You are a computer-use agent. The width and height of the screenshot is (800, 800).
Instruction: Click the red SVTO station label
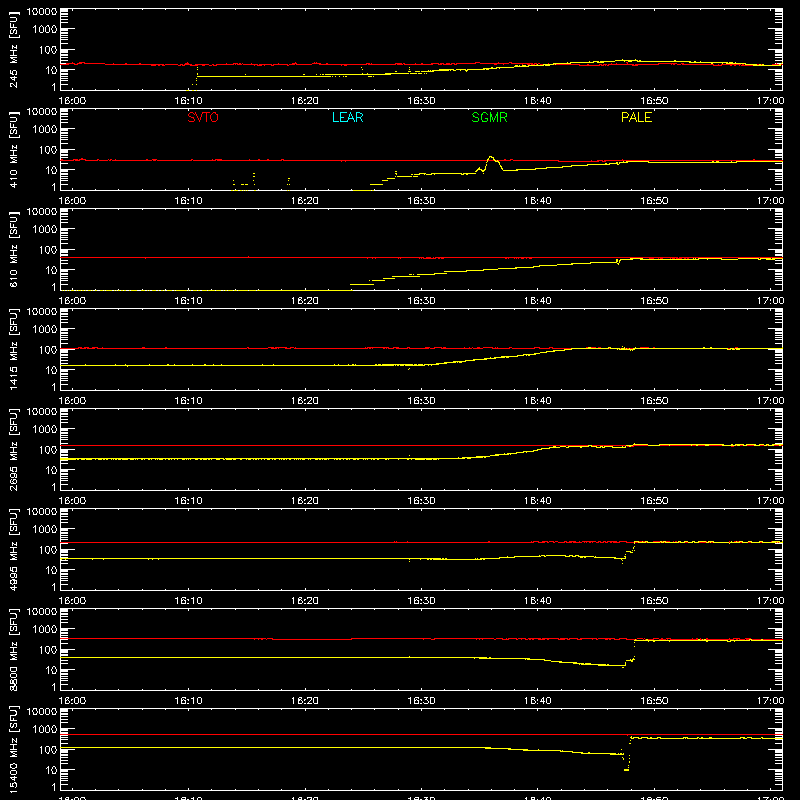[203, 117]
